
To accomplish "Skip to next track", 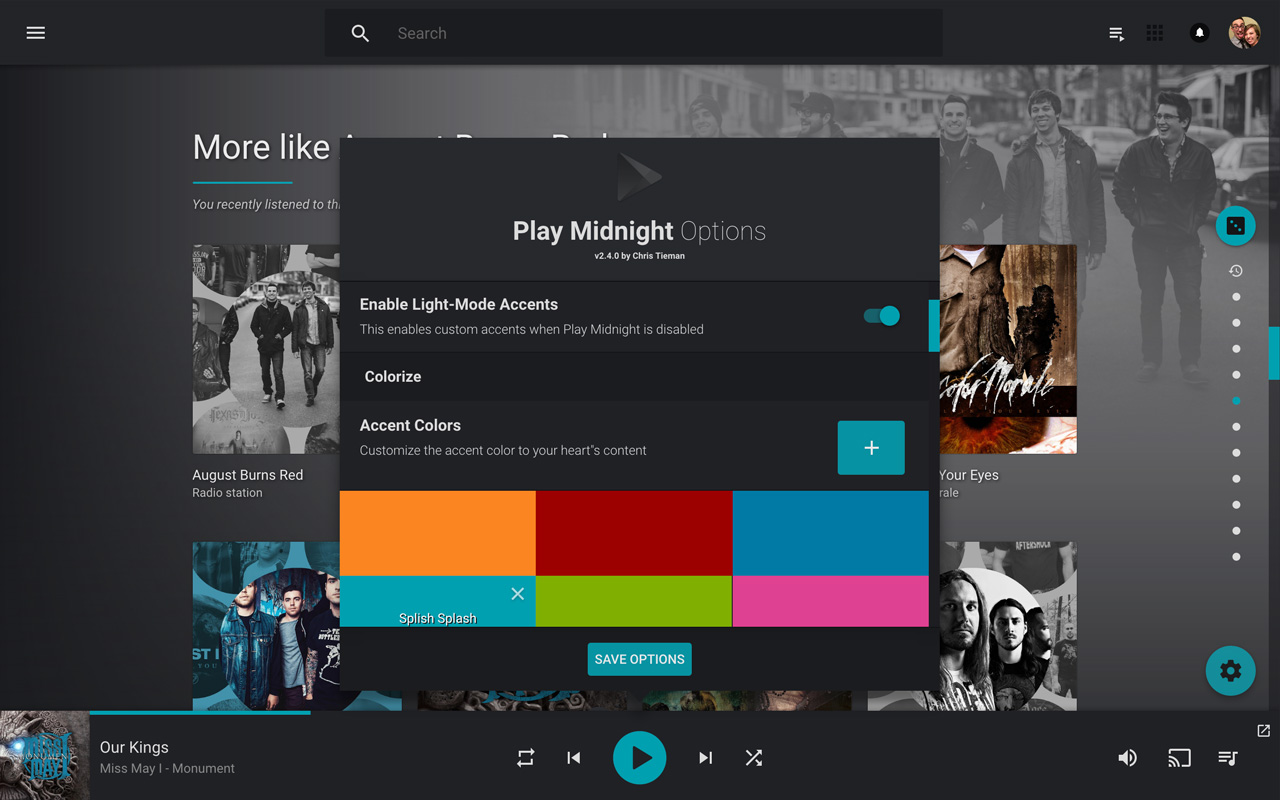I will [x=706, y=758].
